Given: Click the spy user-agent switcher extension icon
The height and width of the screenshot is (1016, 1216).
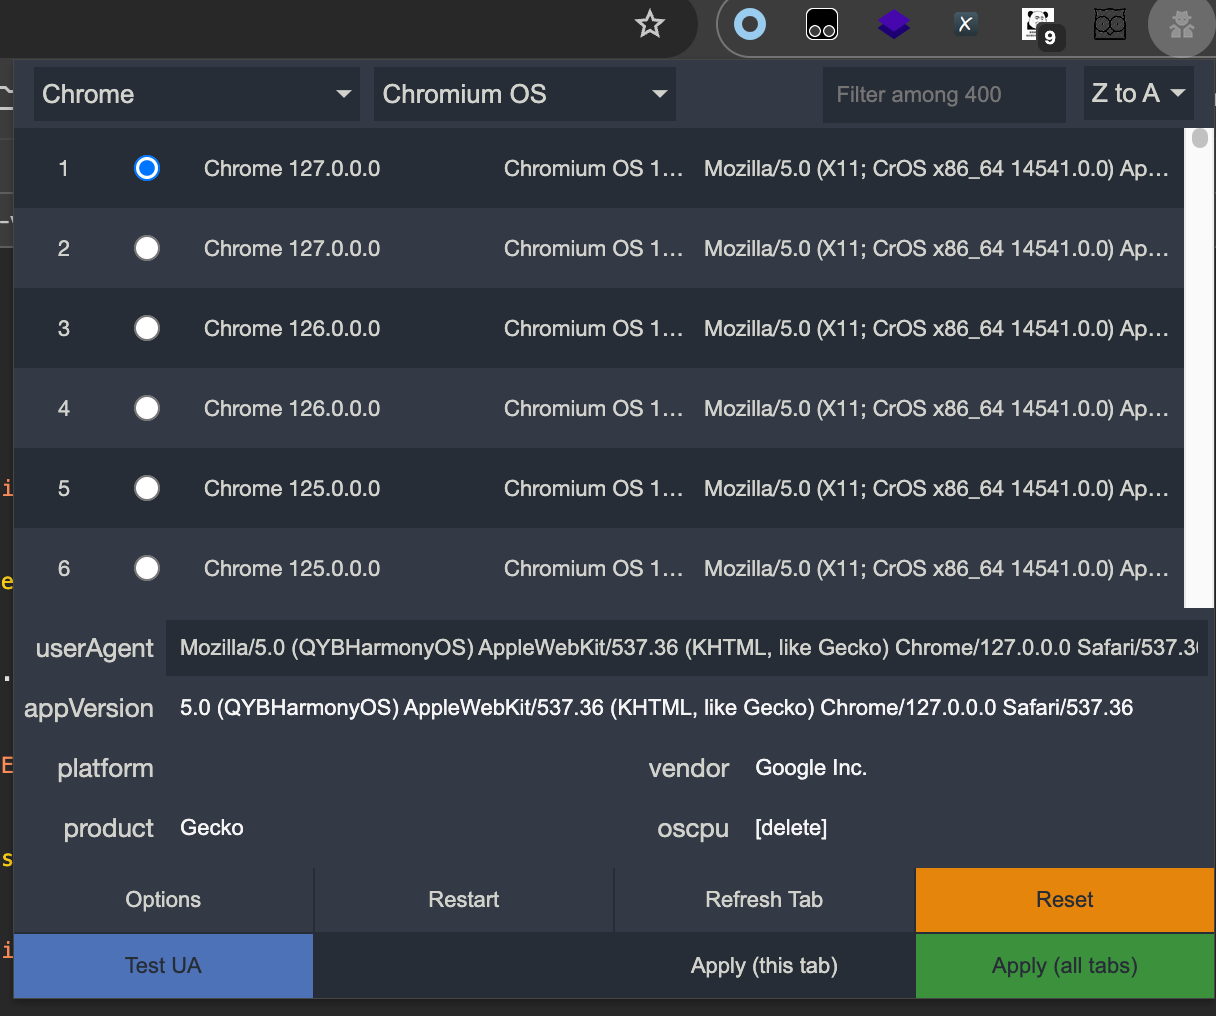Looking at the screenshot, I should point(1182,24).
